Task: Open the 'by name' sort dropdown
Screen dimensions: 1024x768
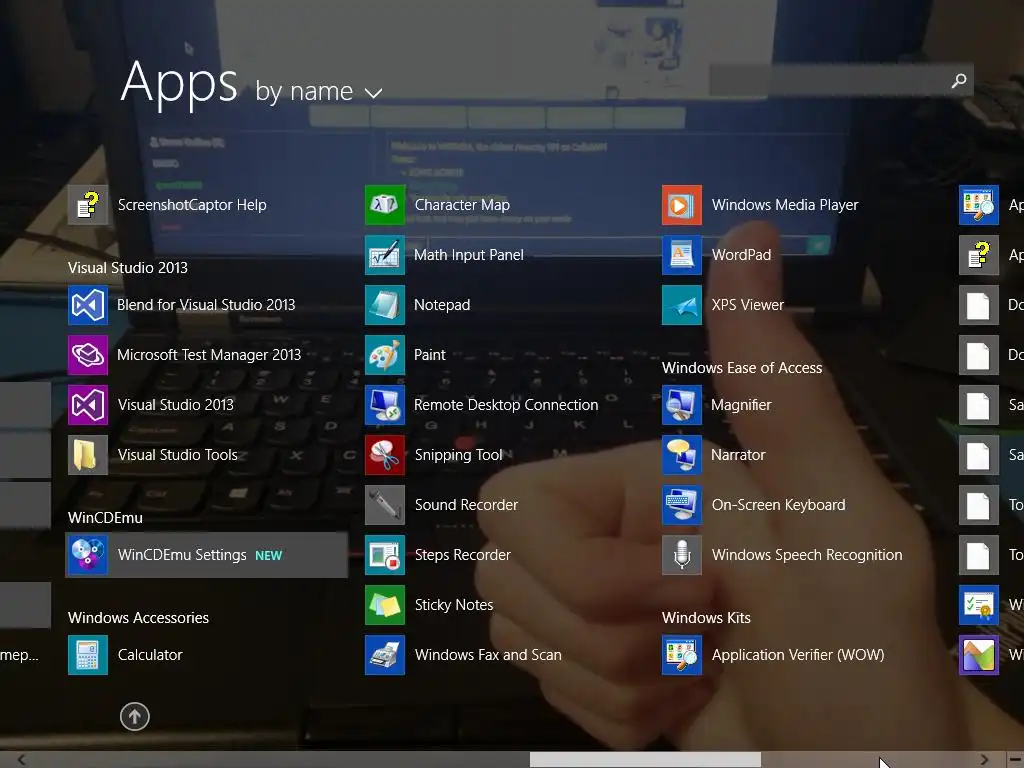Action: click(x=318, y=92)
